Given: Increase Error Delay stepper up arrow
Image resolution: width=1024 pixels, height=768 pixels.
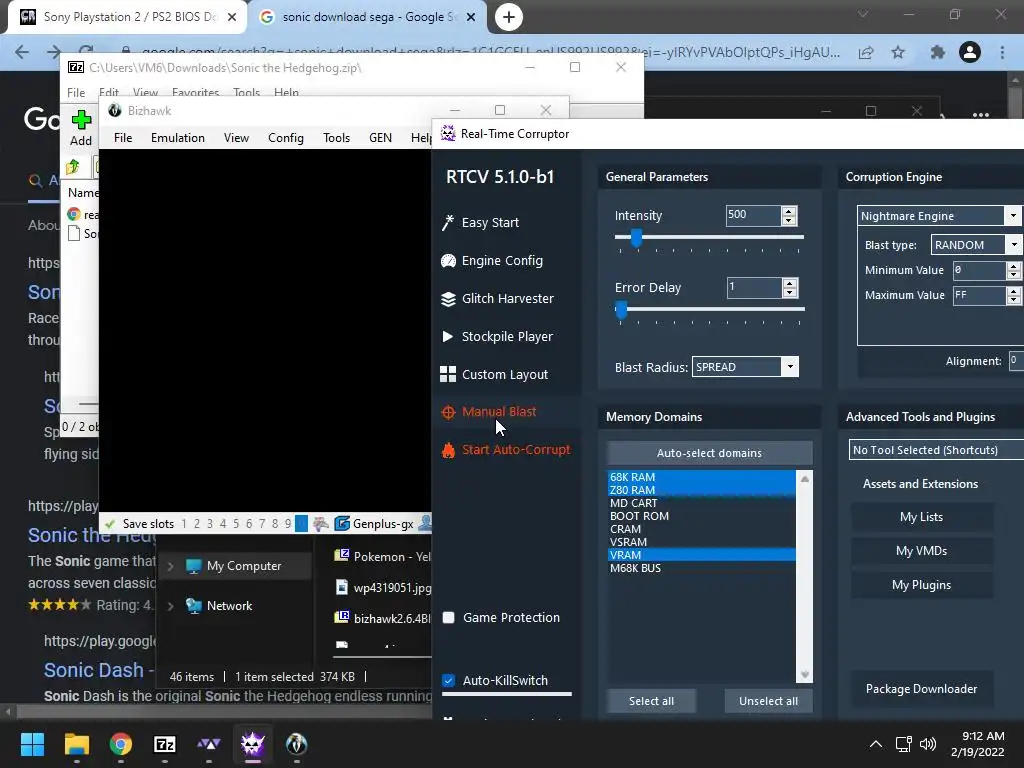Looking at the screenshot, I should pyautogui.click(x=790, y=283).
